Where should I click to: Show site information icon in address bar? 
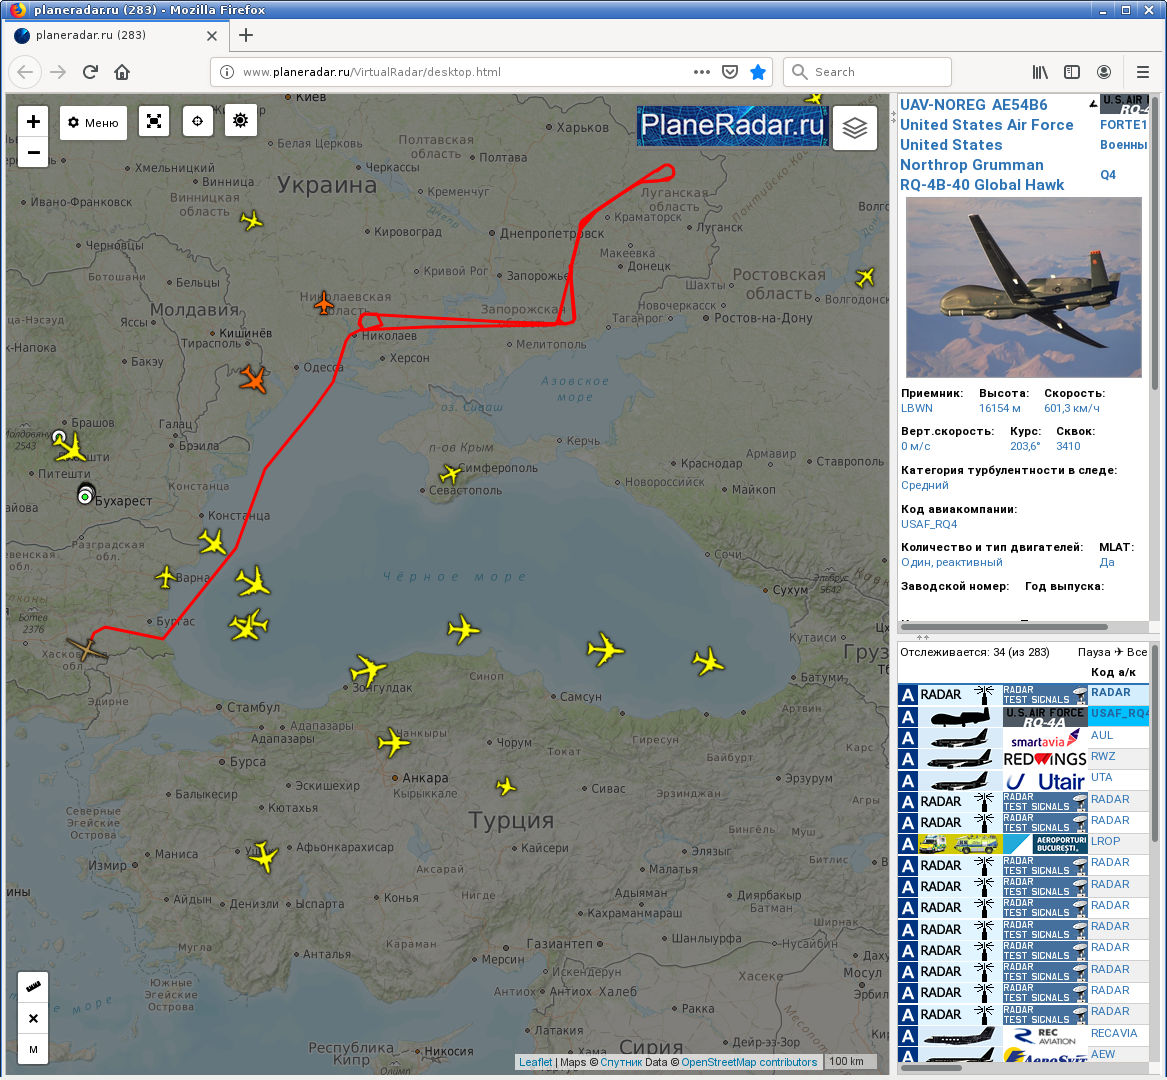227,72
